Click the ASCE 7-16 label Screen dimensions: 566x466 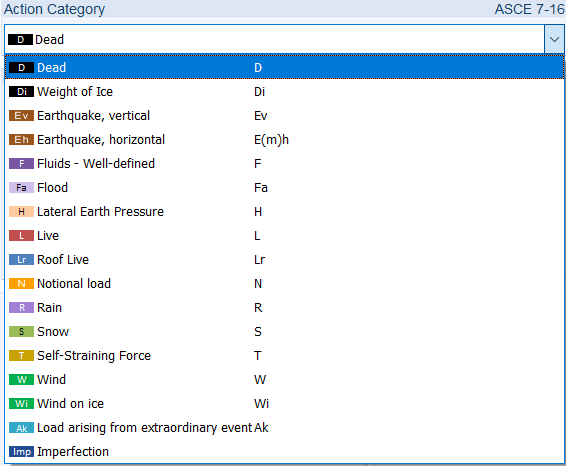[530, 9]
